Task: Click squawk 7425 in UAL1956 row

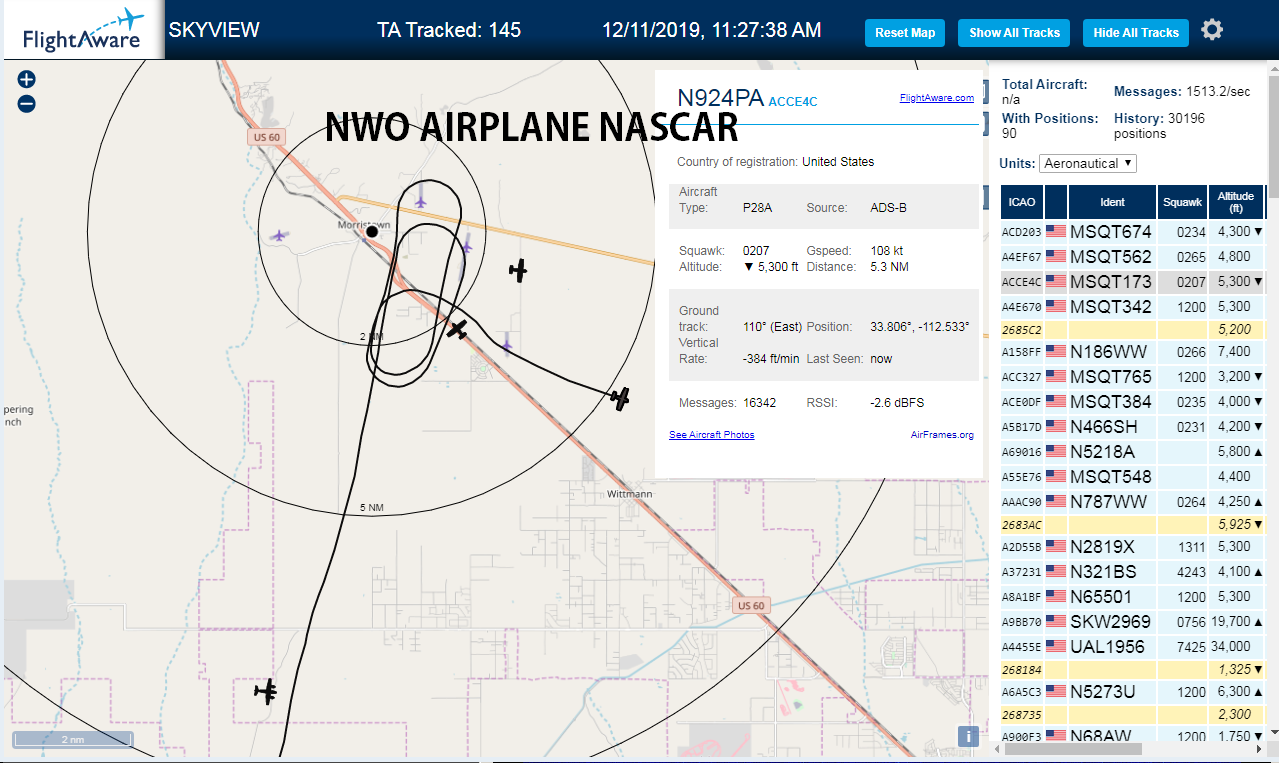Action: pyautogui.click(x=1192, y=647)
